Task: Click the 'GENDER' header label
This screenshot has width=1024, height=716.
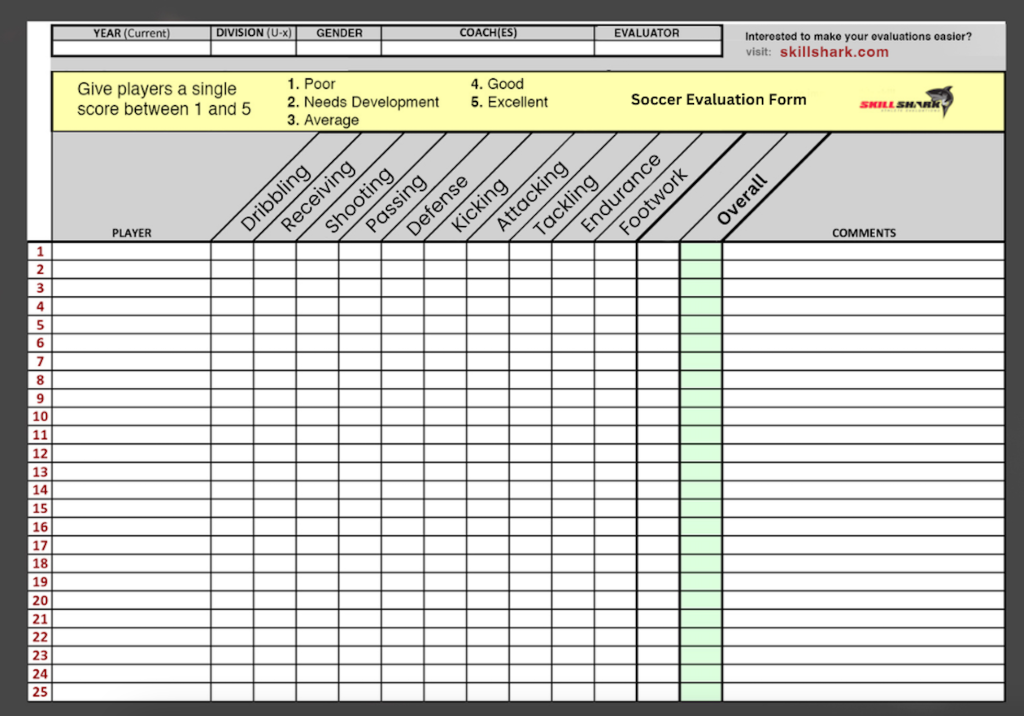Action: pyautogui.click(x=339, y=33)
